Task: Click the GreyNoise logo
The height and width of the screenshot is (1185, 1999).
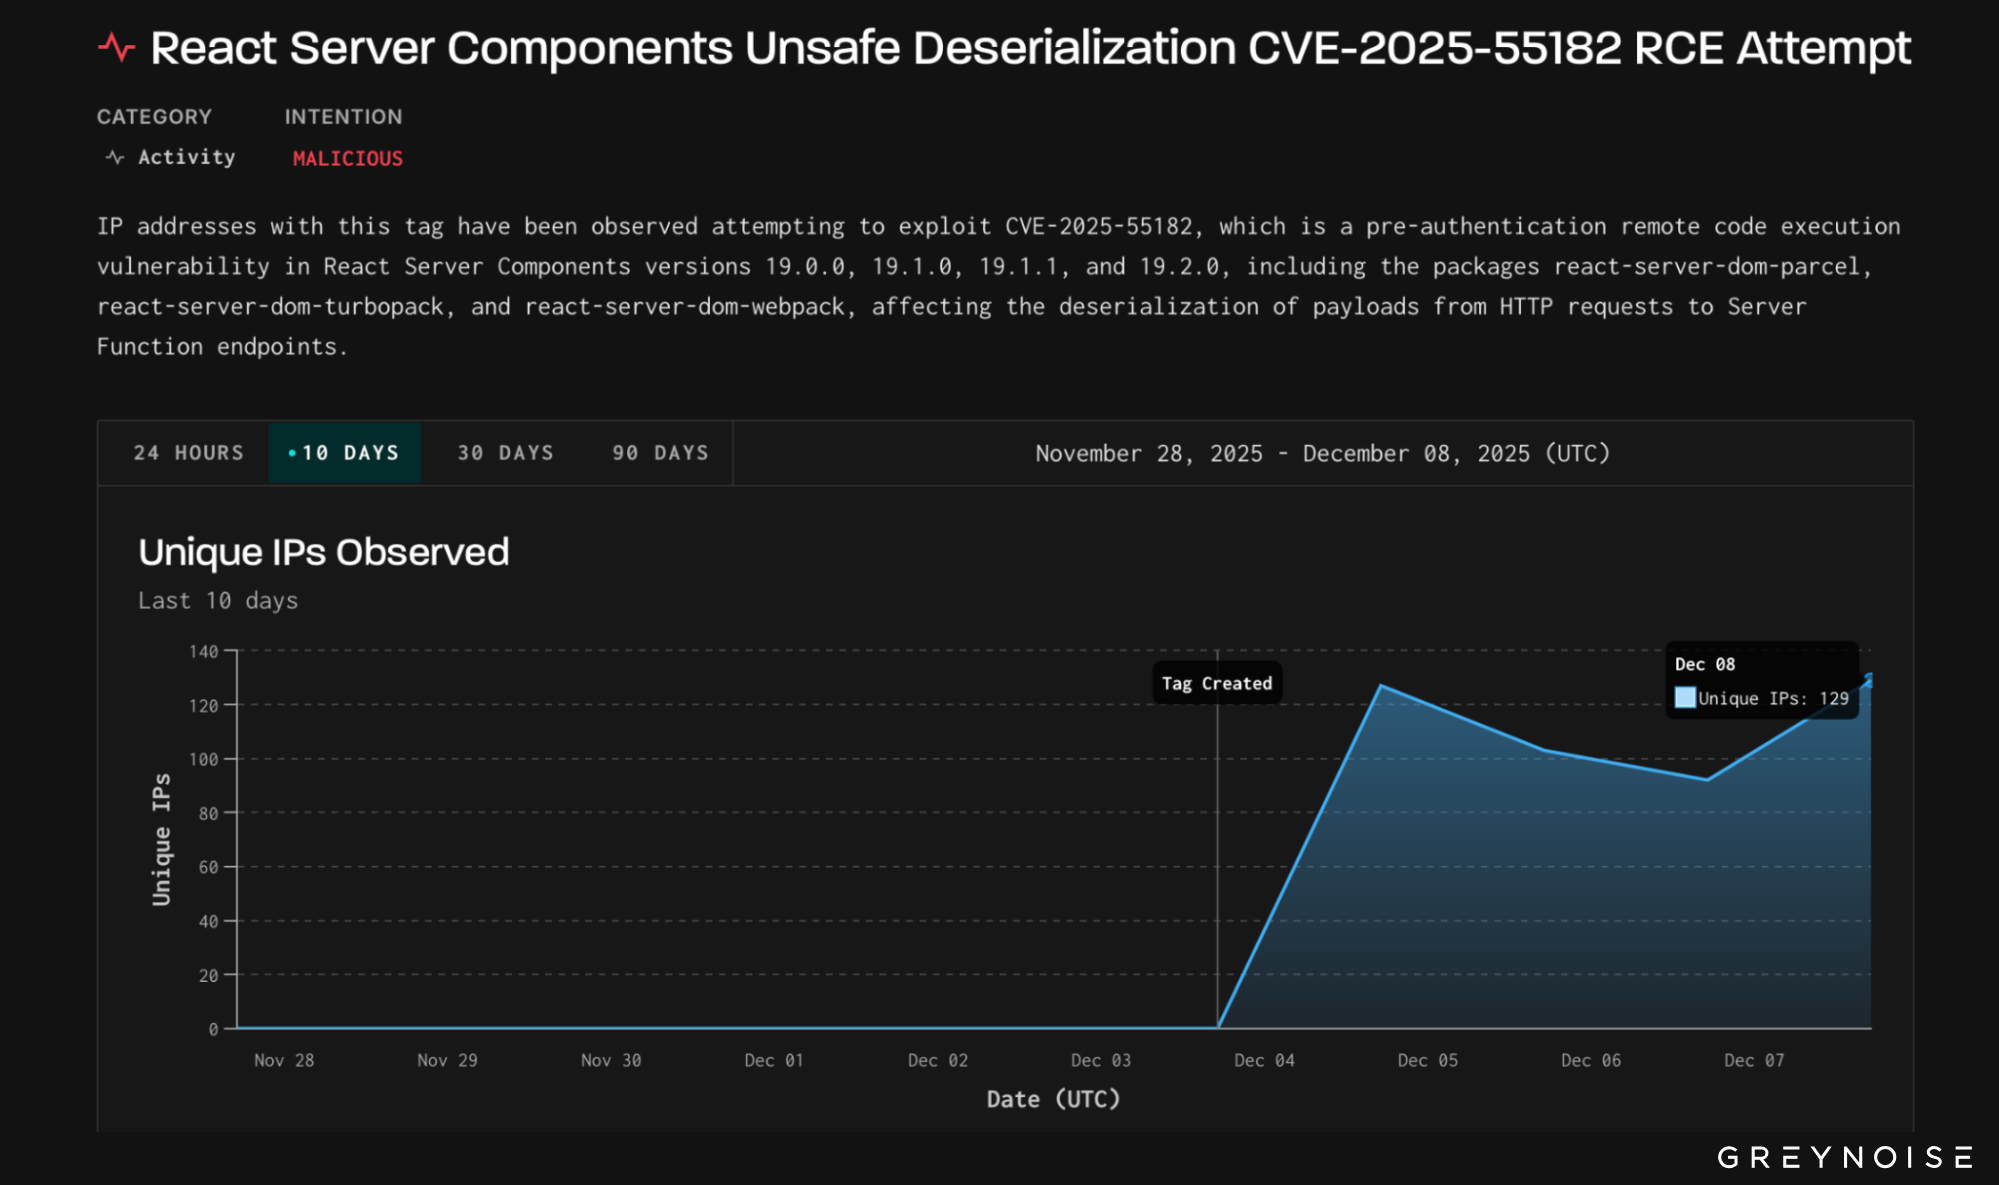Action: click(1844, 1157)
